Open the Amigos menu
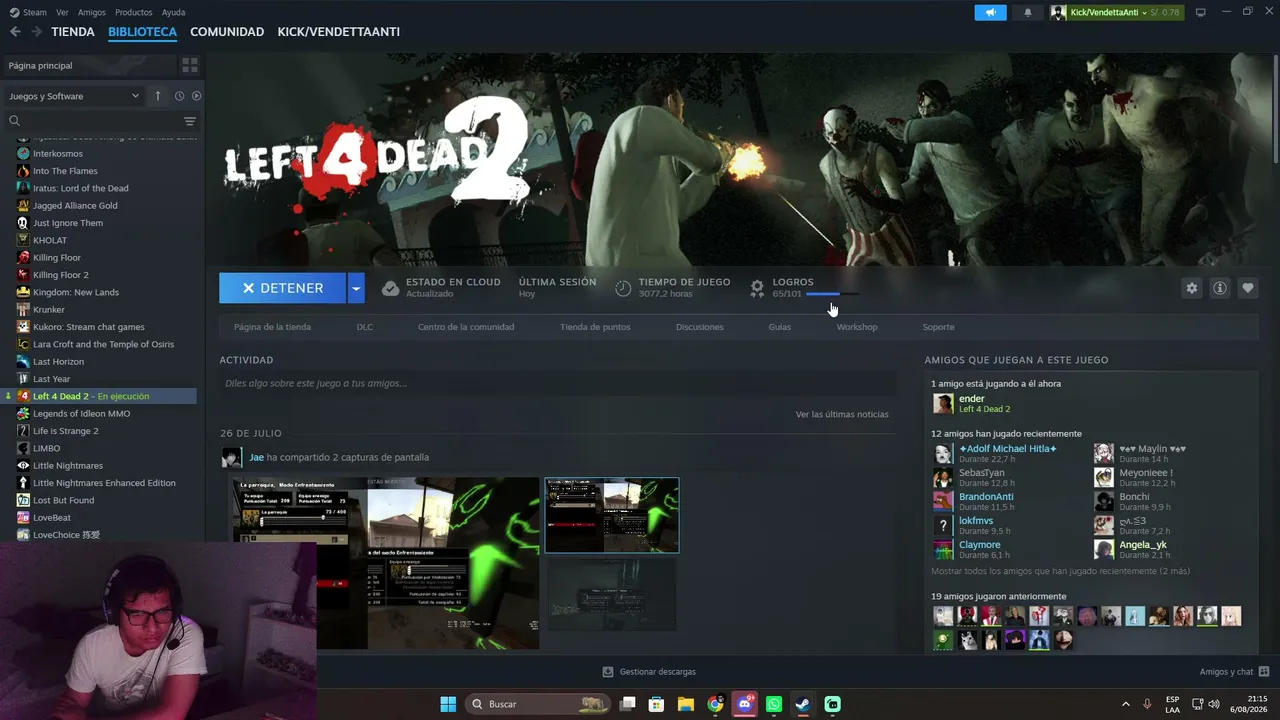 [x=91, y=12]
